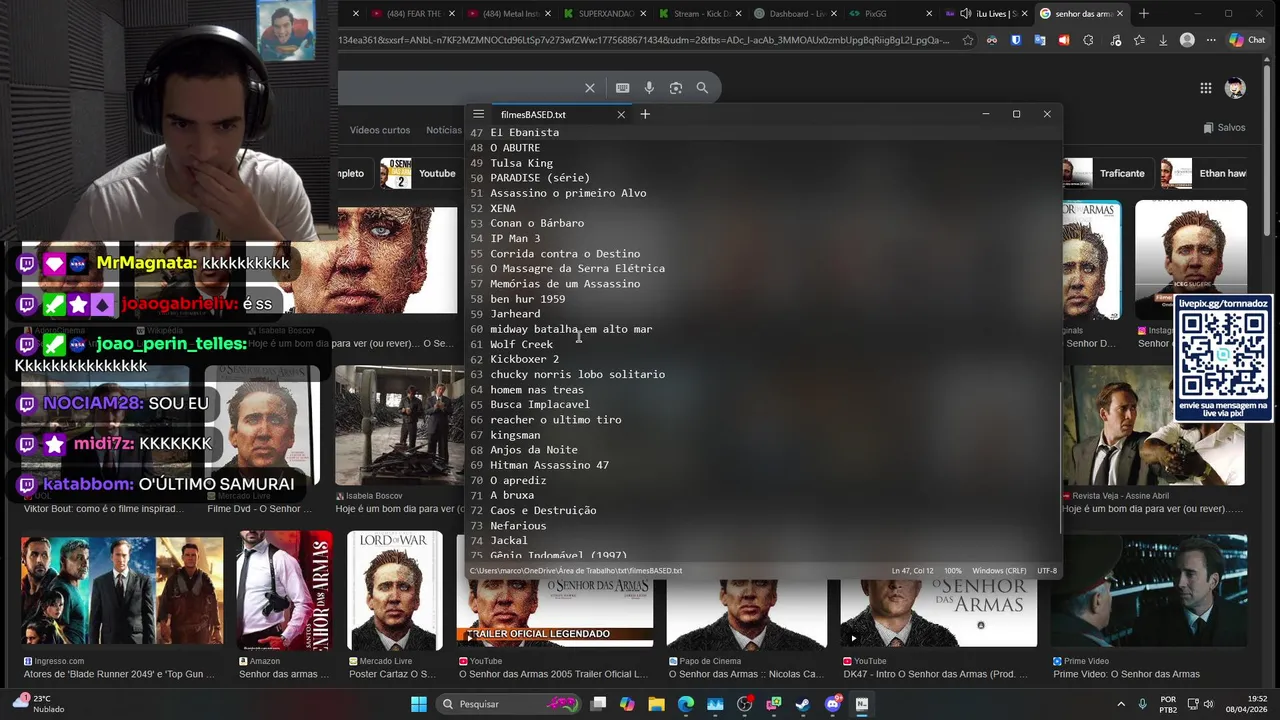This screenshot has width=1280, height=720.
Task: Open a new browser tab
Action: point(1144,14)
